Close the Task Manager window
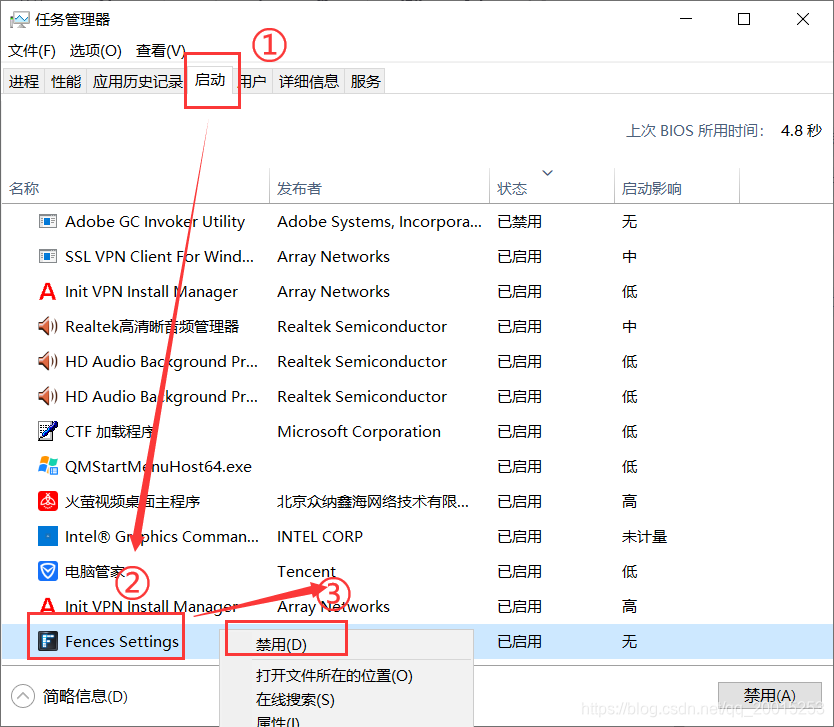 [803, 20]
